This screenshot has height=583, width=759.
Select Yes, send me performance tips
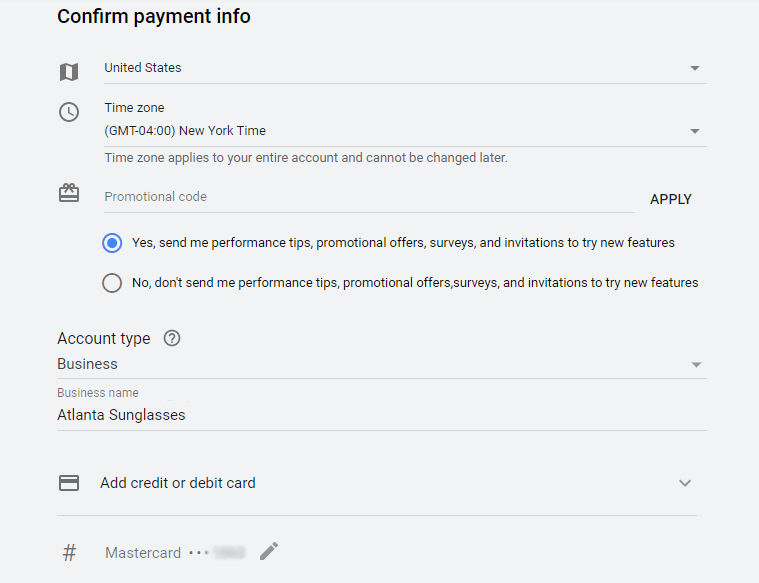tap(112, 243)
